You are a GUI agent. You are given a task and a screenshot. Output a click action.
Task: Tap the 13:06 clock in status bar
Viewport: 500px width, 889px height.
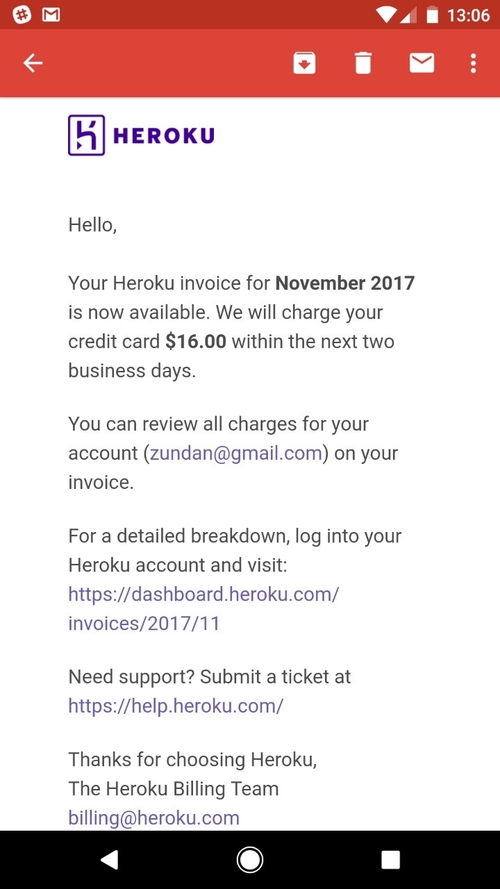[x=468, y=15]
